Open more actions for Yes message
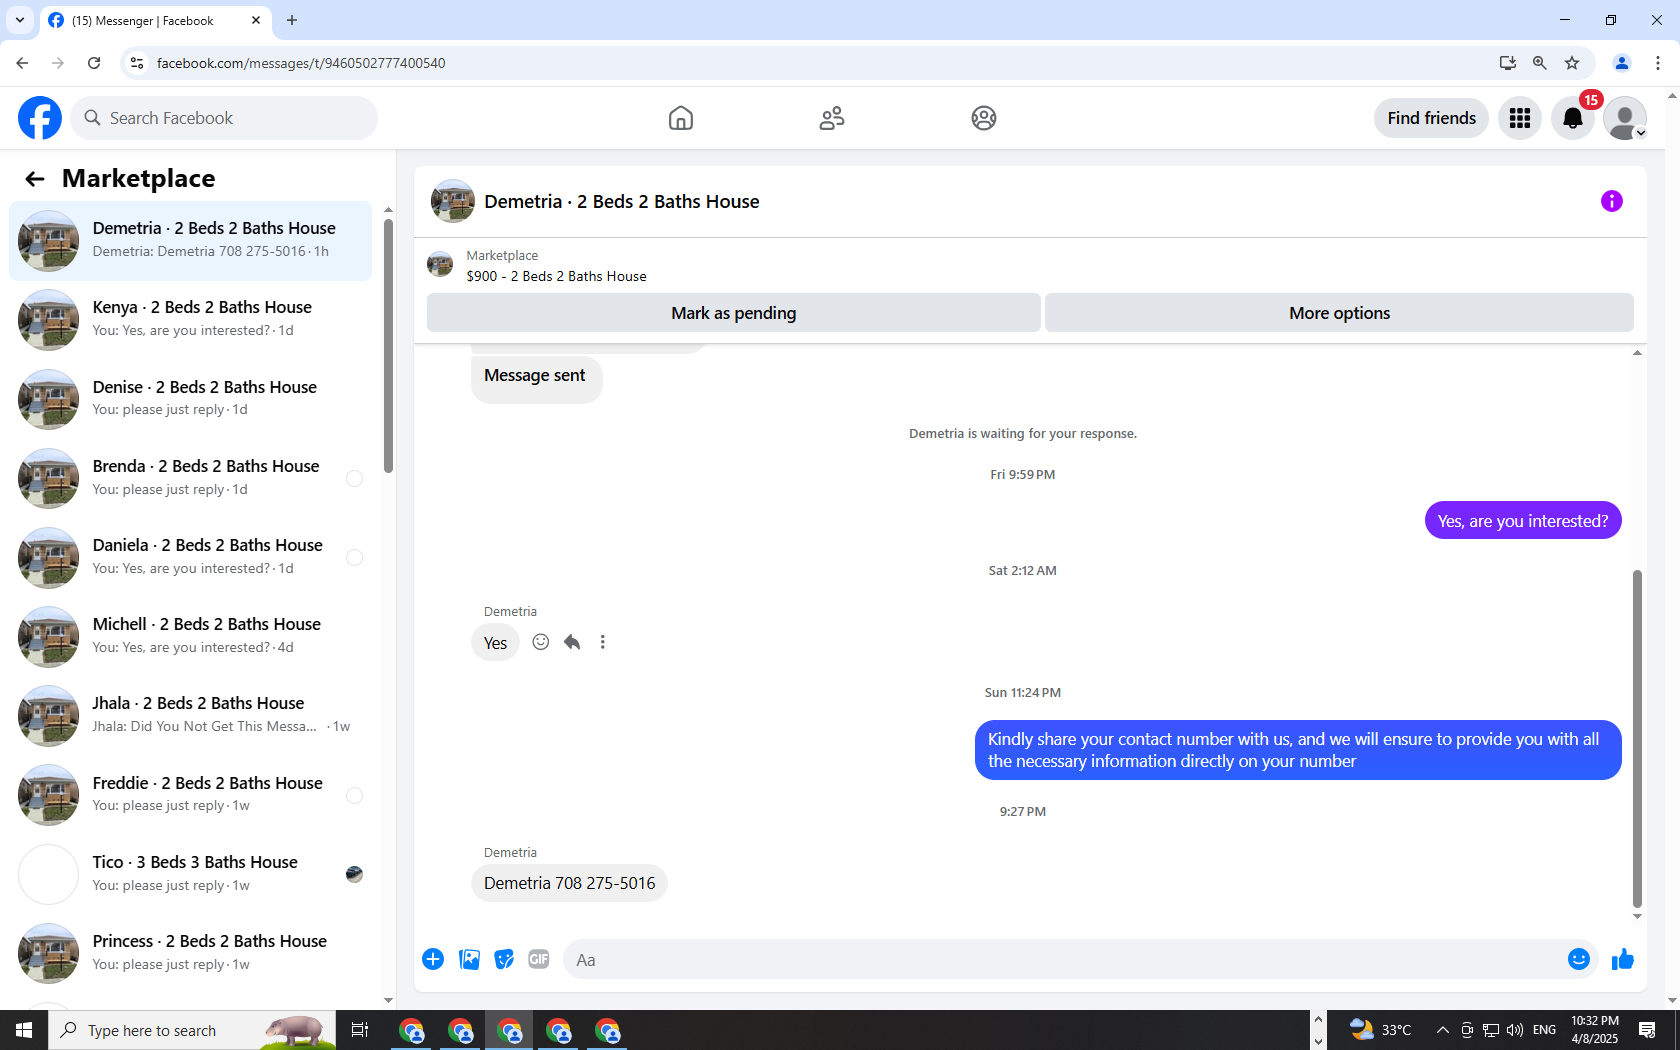Image resolution: width=1680 pixels, height=1050 pixels. pos(603,642)
